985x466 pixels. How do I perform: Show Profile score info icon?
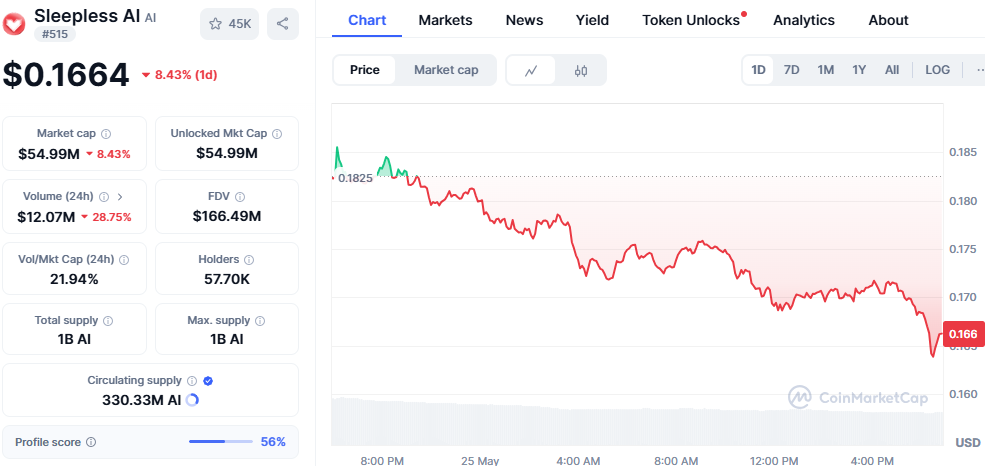91,442
